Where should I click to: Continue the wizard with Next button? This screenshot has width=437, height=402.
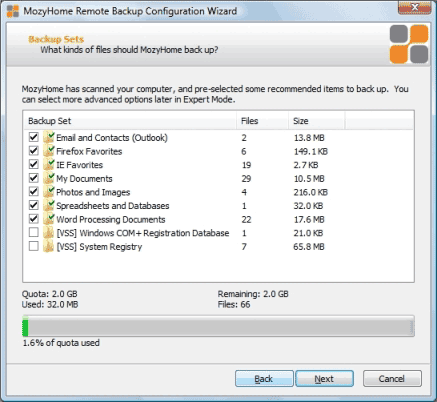click(x=324, y=379)
